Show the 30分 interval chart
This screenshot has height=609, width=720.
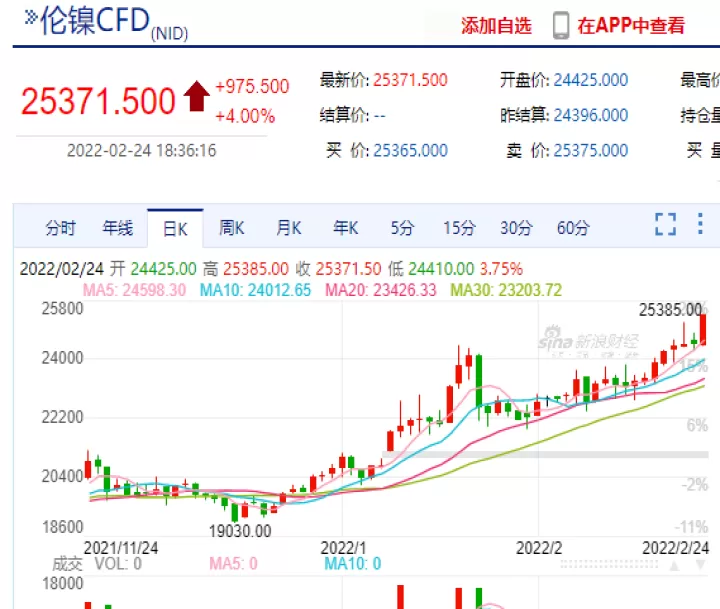click(x=516, y=228)
